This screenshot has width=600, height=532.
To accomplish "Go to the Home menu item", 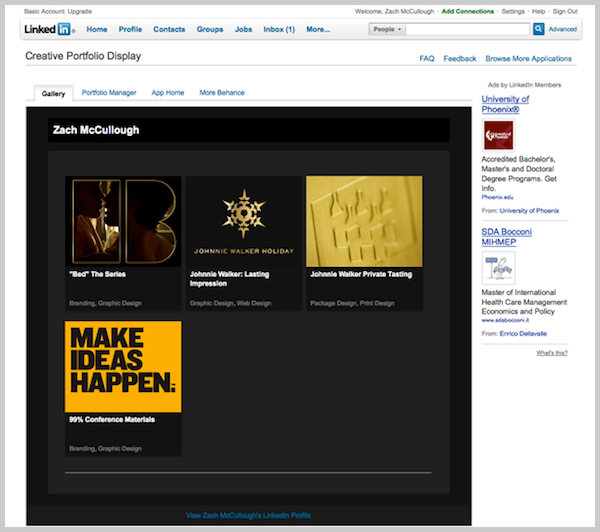I will [97, 29].
